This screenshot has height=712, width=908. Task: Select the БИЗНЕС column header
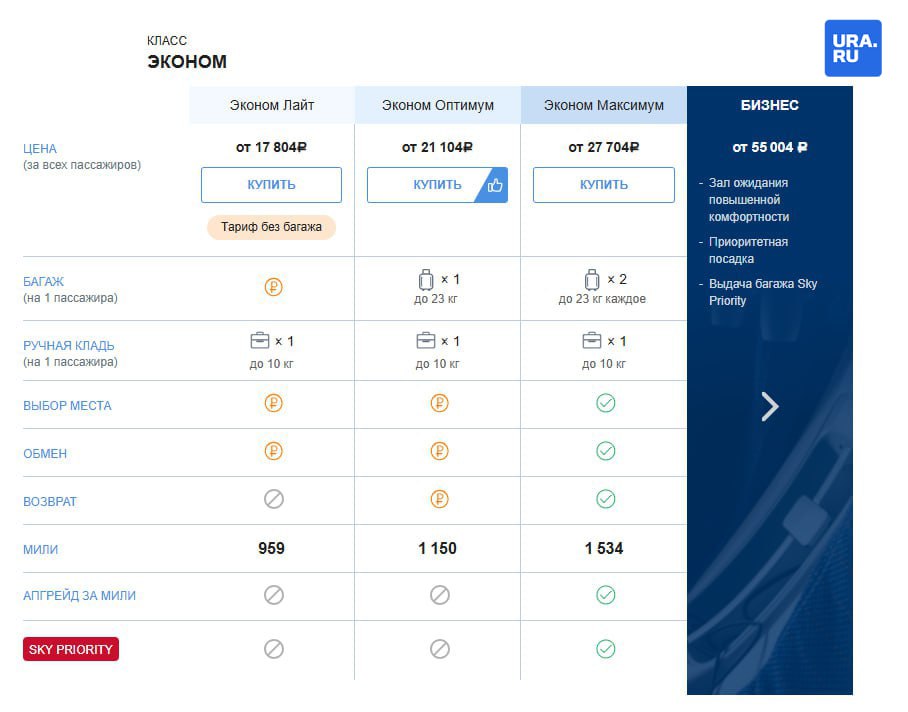(x=770, y=105)
